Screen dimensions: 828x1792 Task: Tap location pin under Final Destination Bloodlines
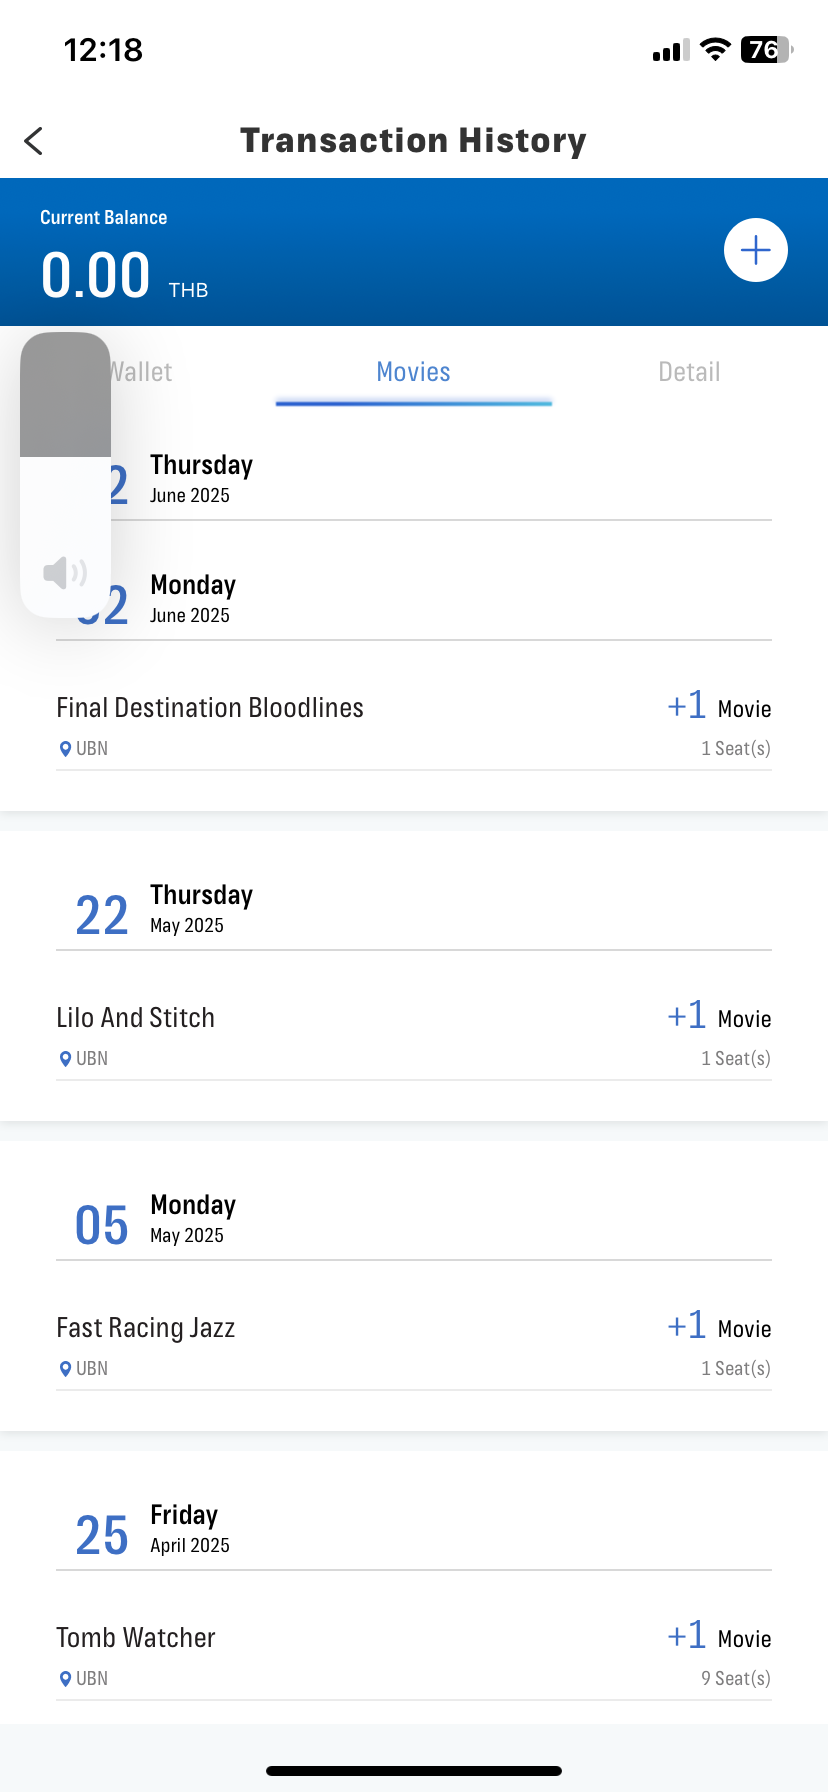[66, 749]
